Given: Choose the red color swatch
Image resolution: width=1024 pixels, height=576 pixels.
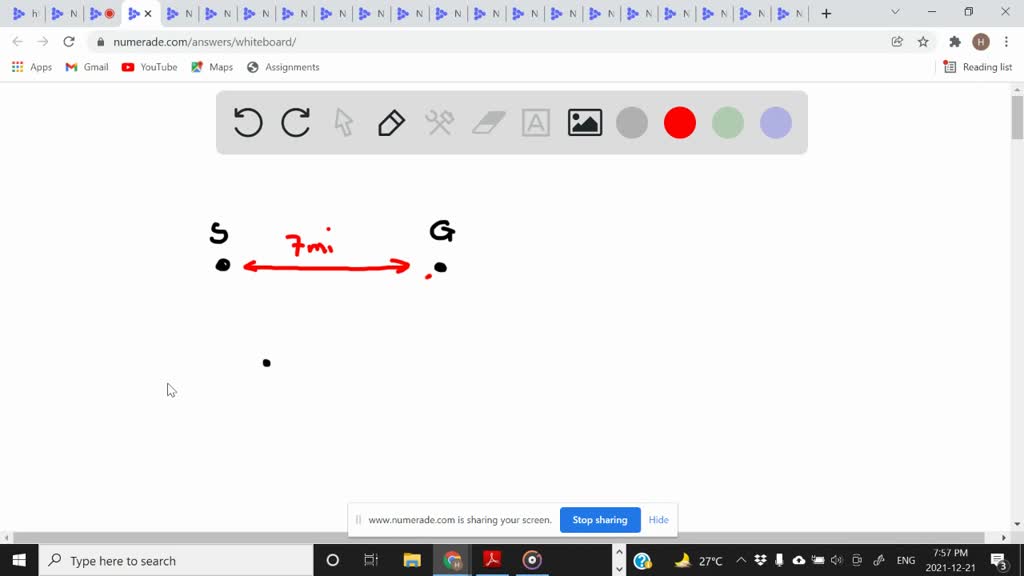Looking at the screenshot, I should [680, 123].
